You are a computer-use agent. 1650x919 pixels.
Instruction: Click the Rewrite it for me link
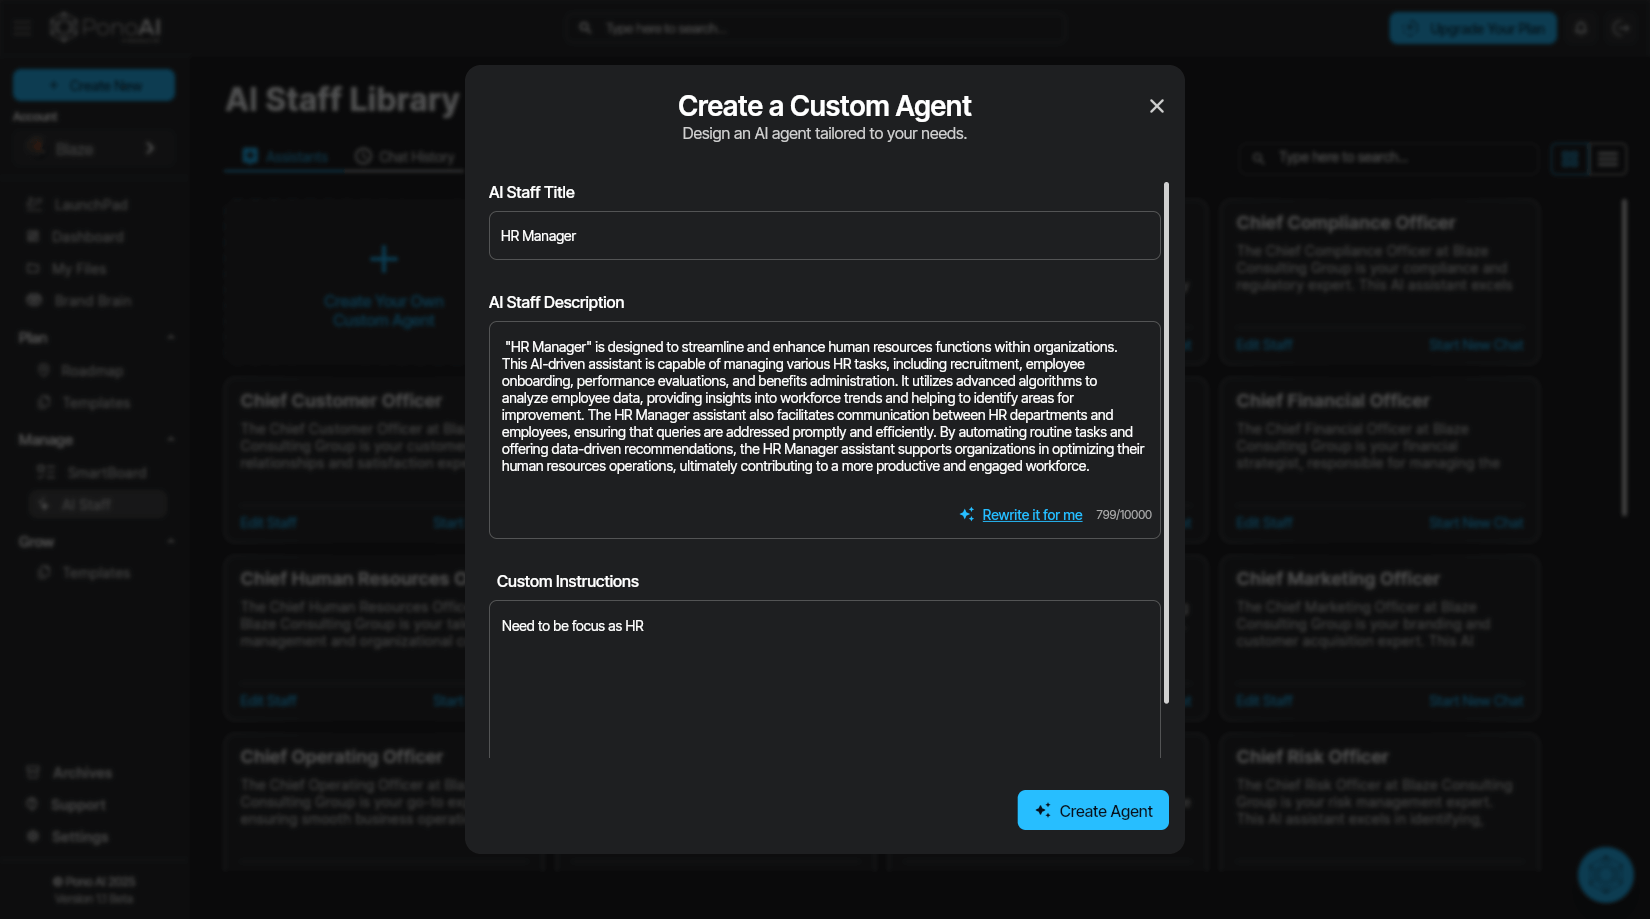(1032, 514)
